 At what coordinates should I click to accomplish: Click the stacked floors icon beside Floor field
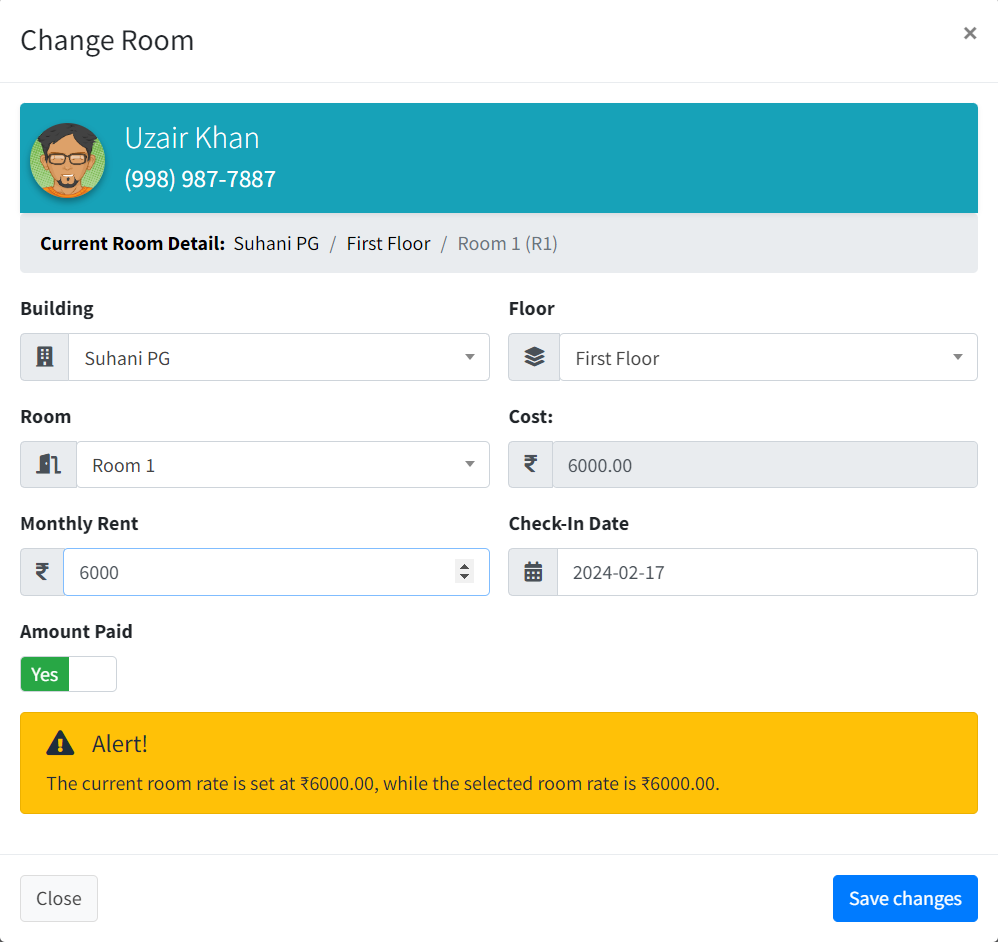(533, 357)
